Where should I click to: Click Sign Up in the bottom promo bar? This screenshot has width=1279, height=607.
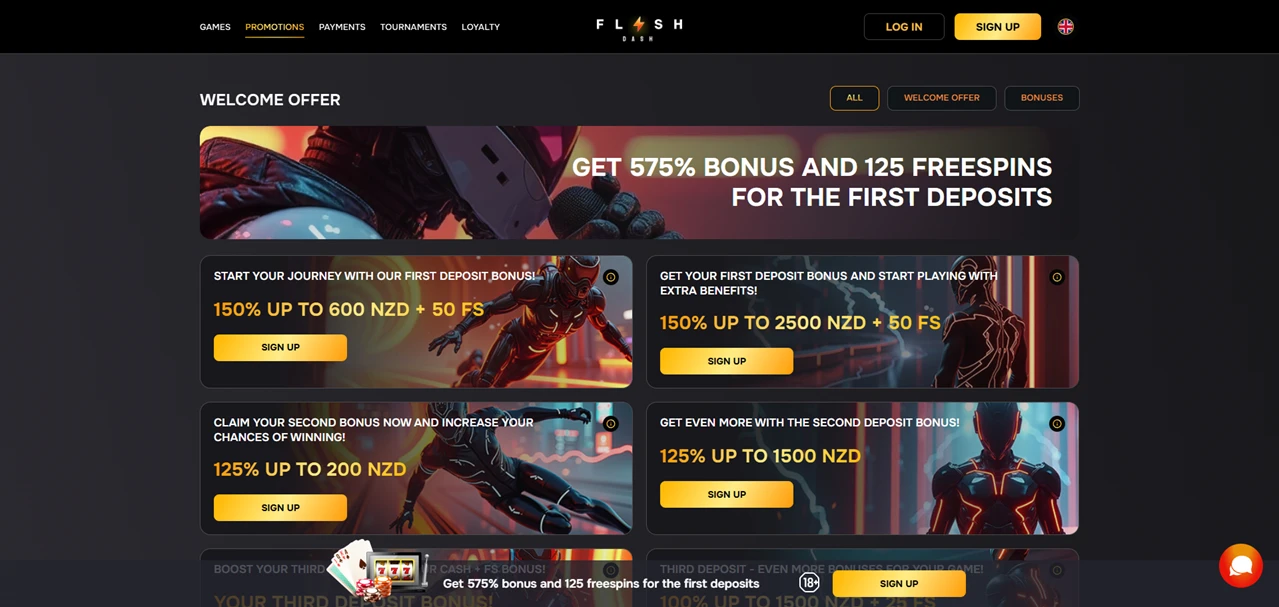[899, 584]
